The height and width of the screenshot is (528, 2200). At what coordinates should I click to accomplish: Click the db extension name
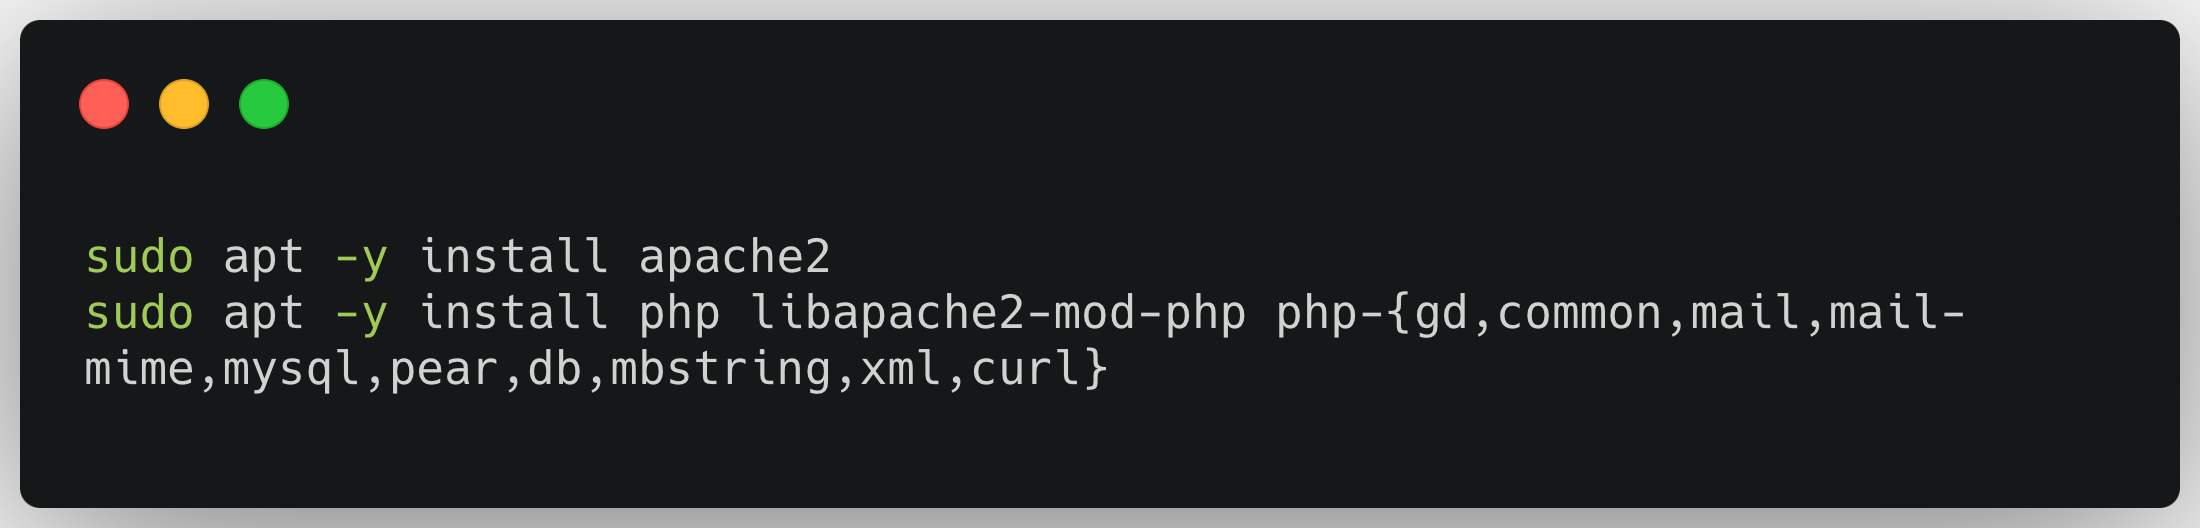555,369
